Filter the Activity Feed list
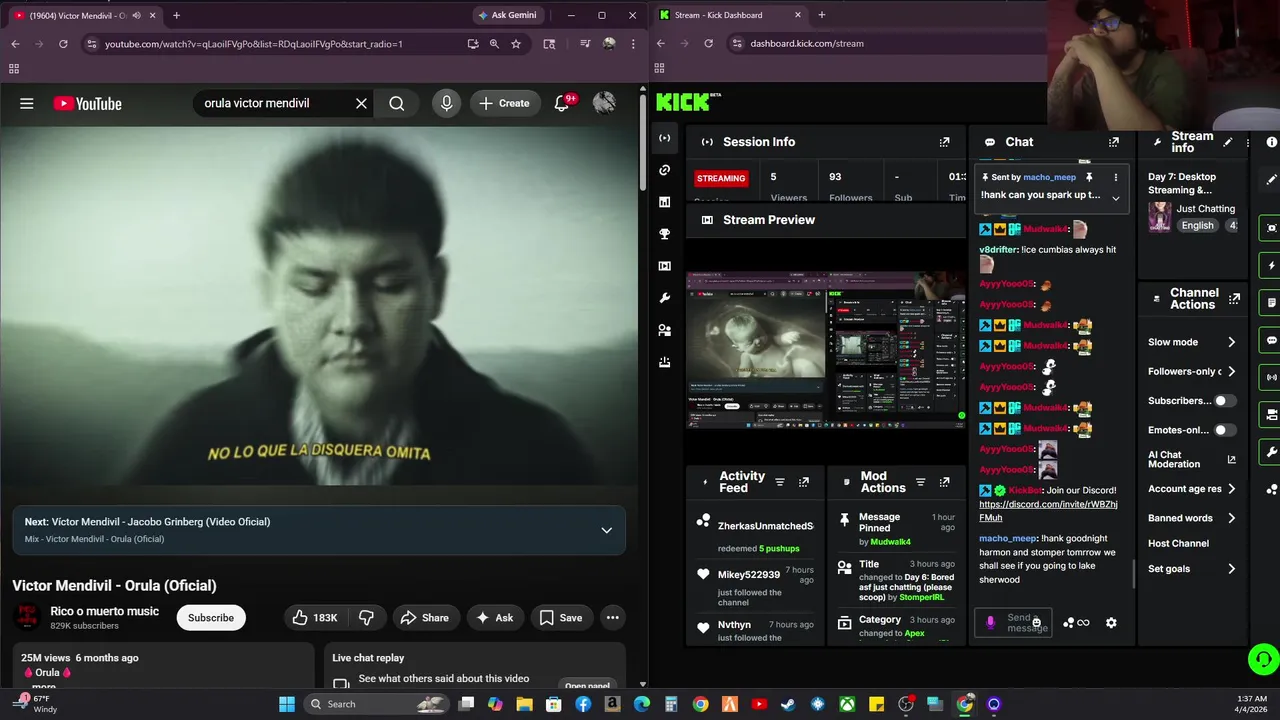This screenshot has height=720, width=1280. click(x=780, y=482)
